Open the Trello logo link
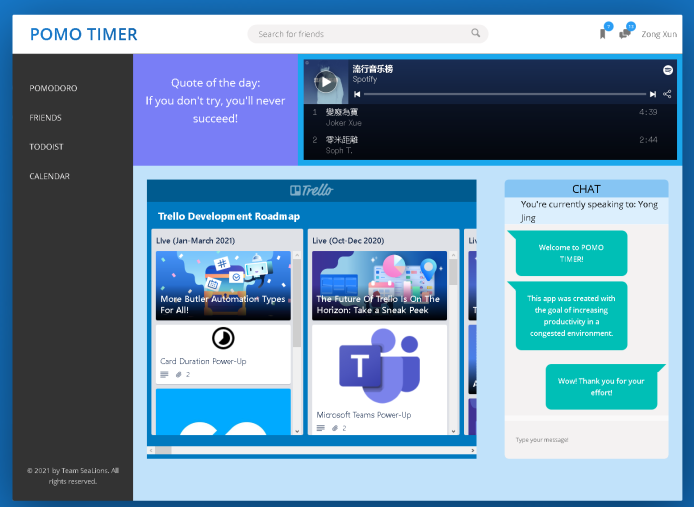 click(x=312, y=190)
